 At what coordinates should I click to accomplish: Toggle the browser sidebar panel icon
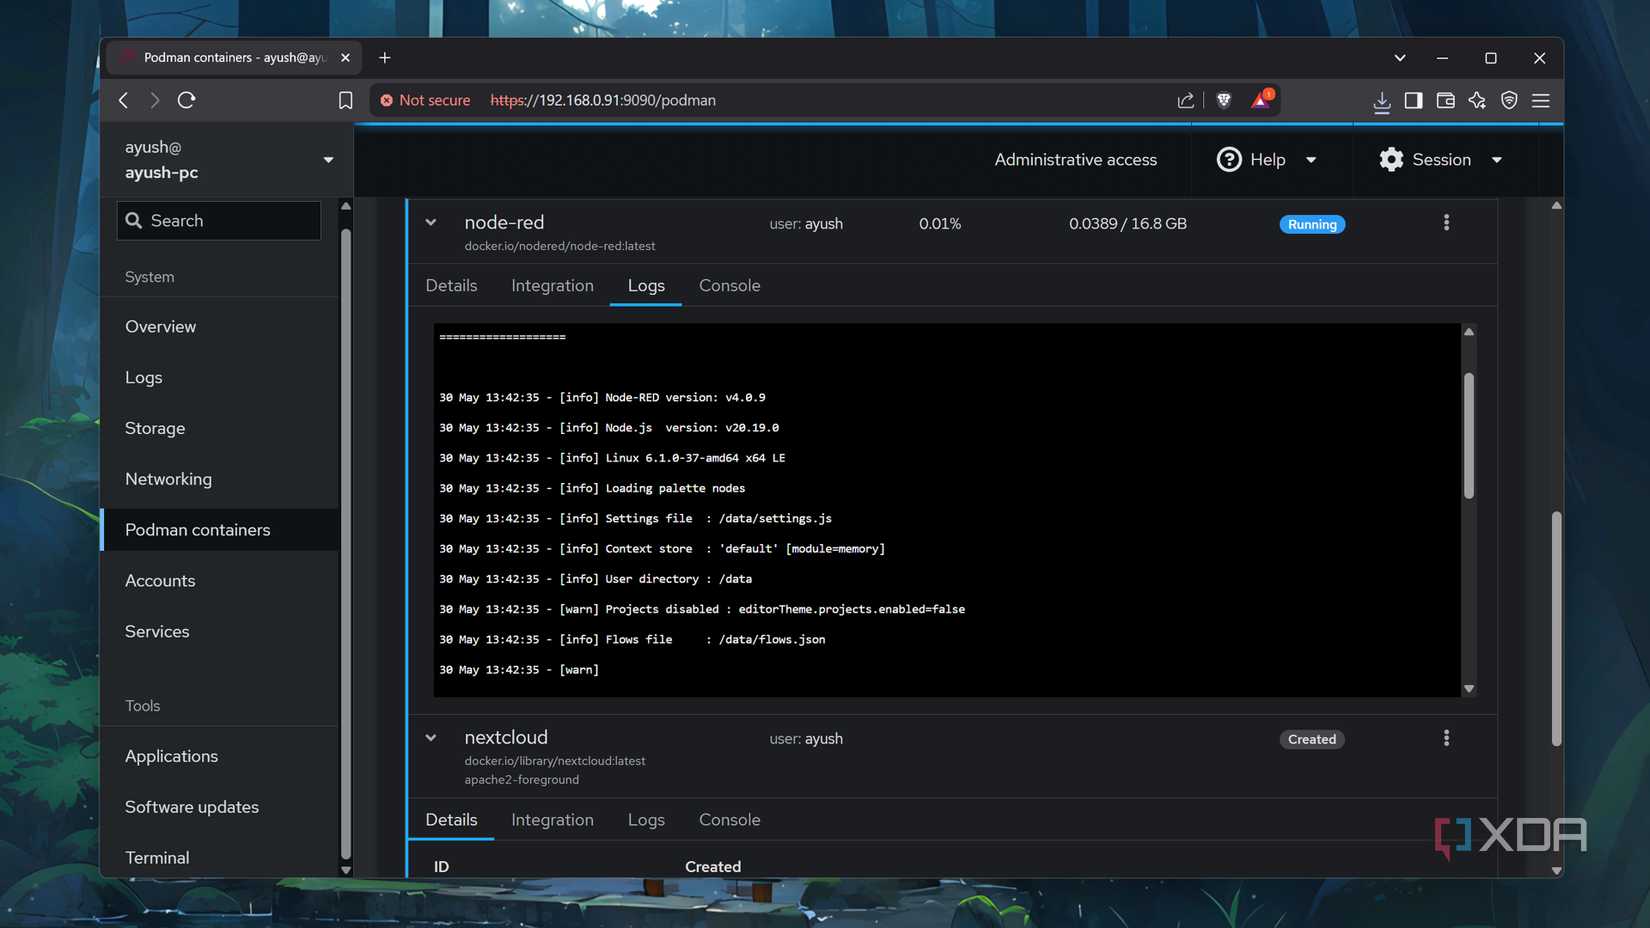tap(1413, 100)
